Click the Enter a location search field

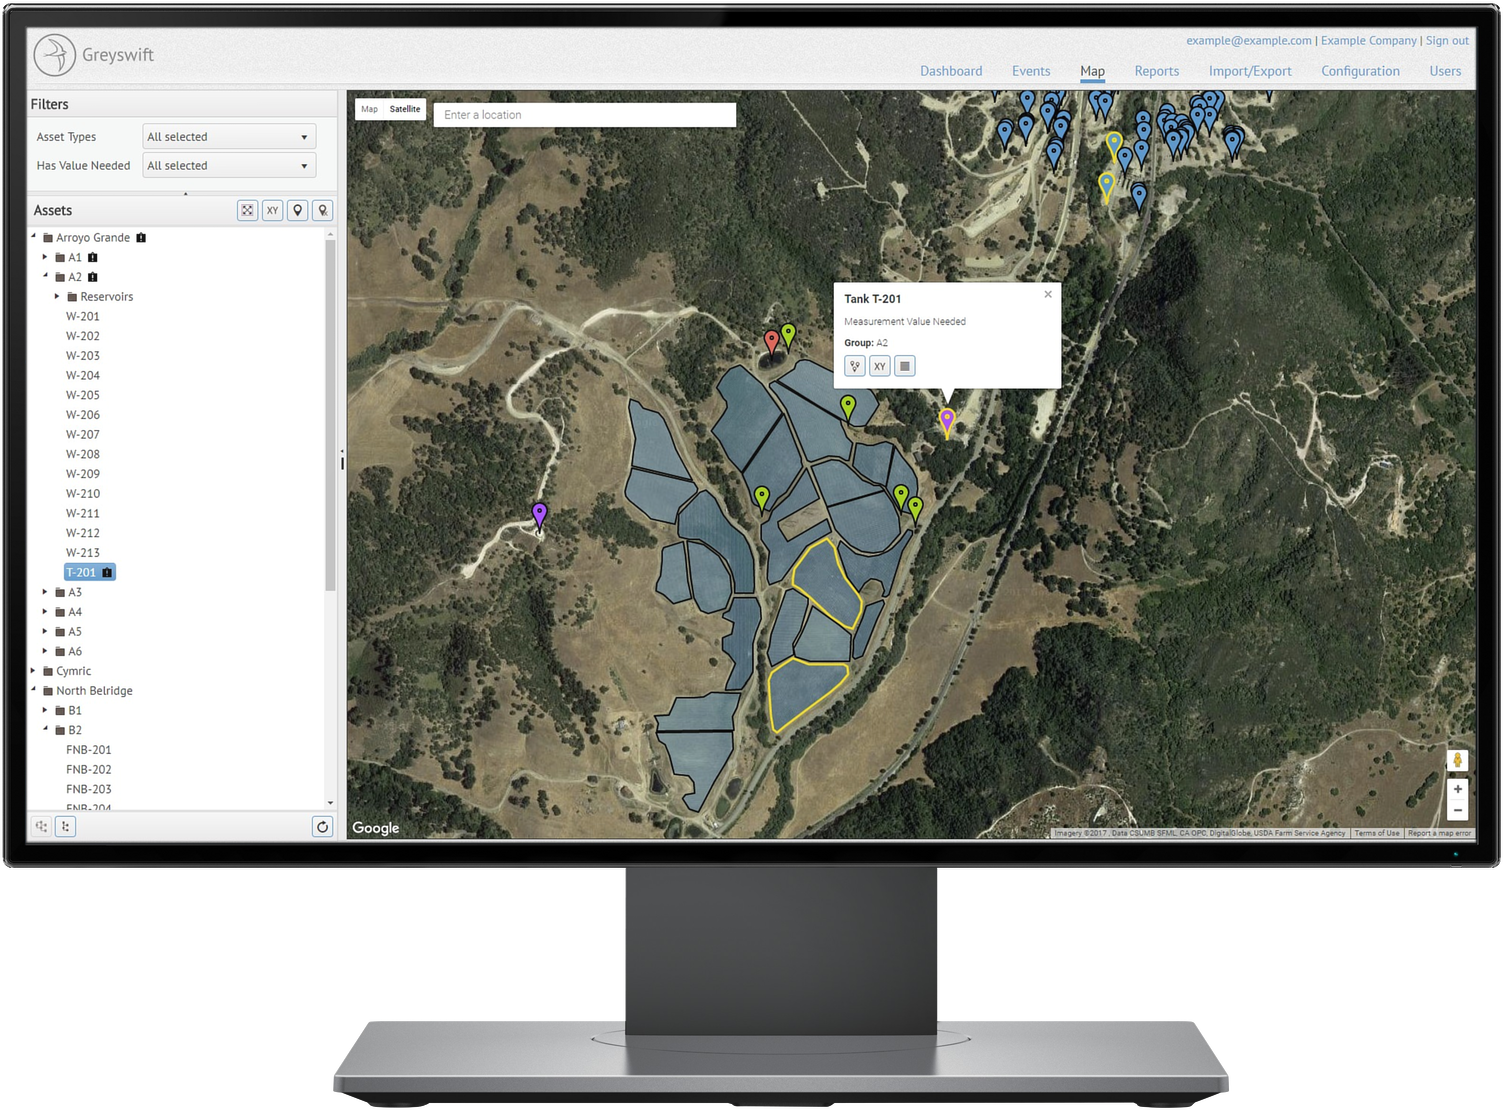tap(585, 115)
